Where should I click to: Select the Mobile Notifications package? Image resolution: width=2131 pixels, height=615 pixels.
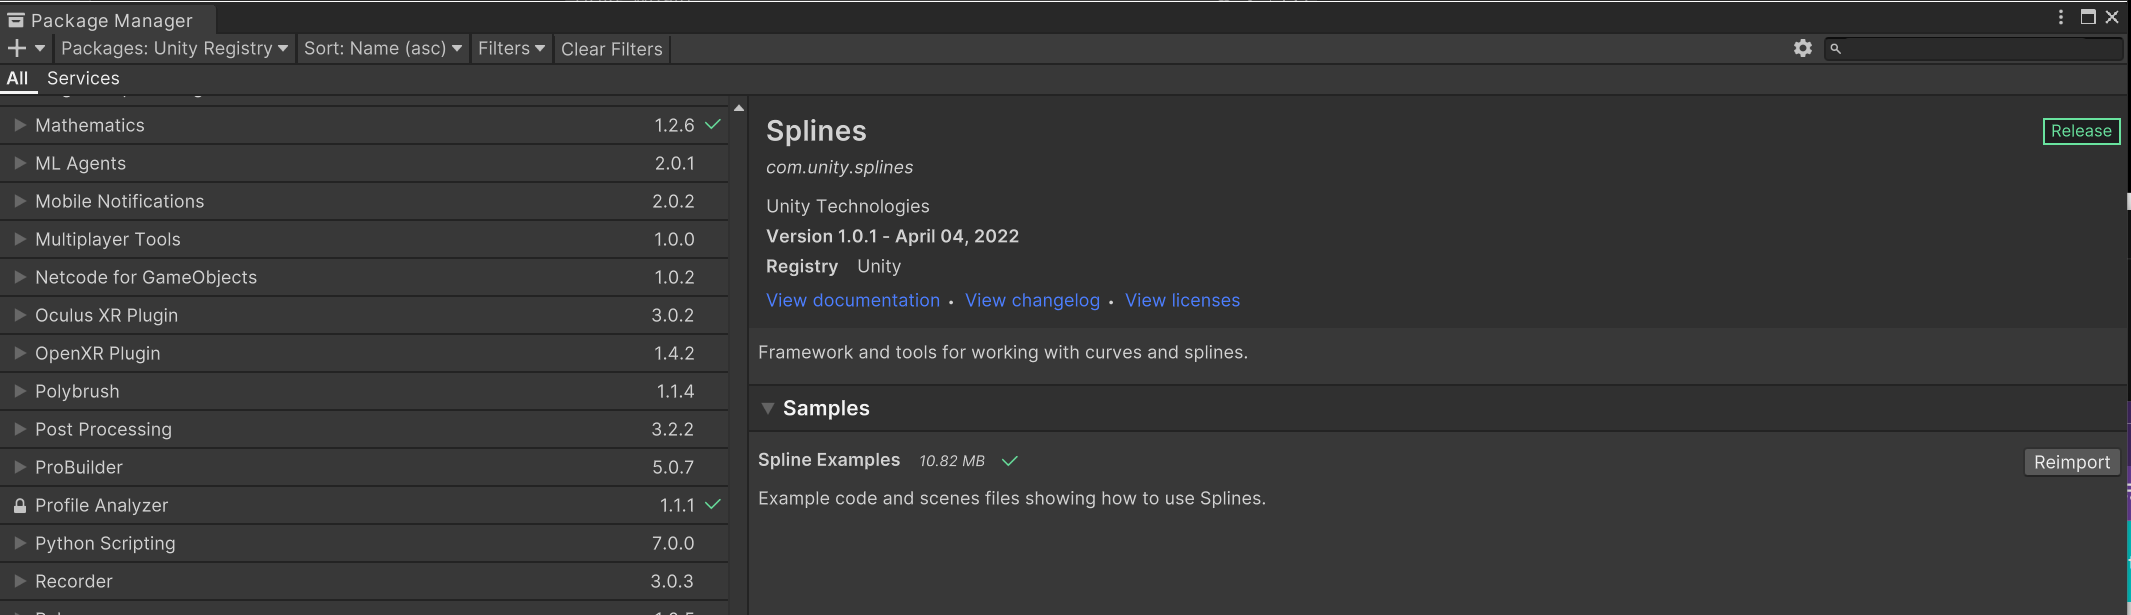coord(364,201)
